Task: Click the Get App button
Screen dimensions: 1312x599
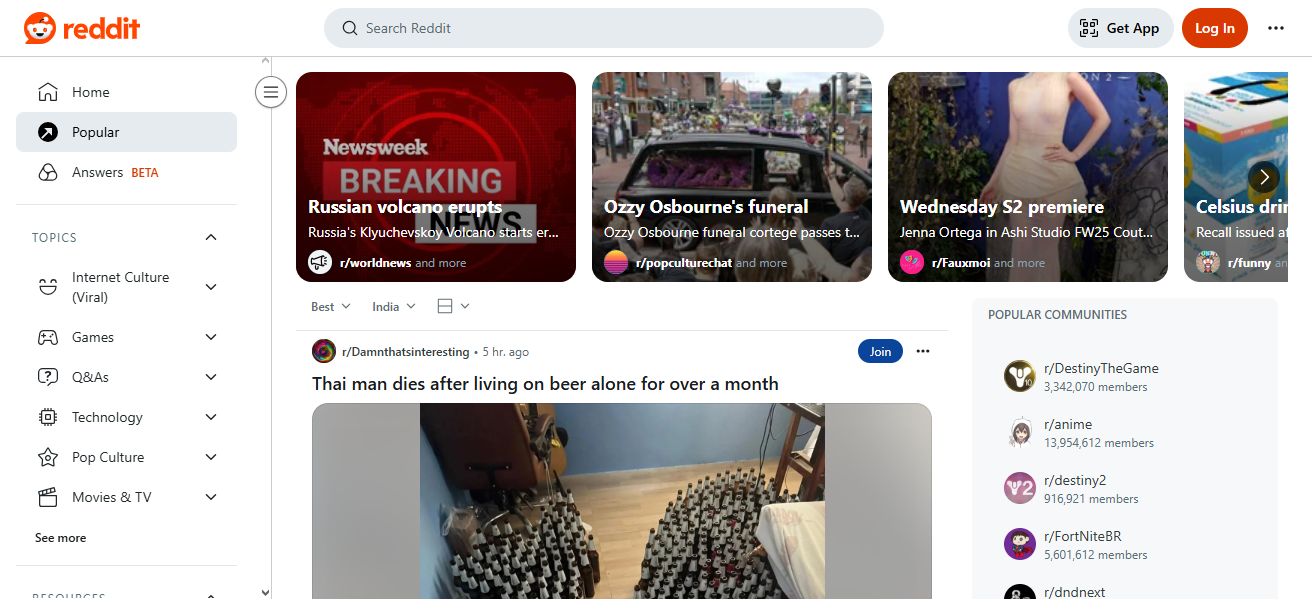Action: click(1121, 28)
